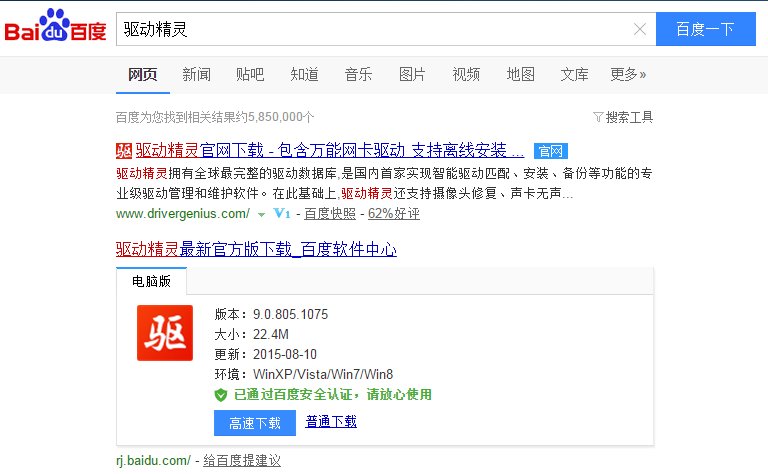Viewport: 768px width, 474px height.
Task: Expand the 更多» category menu
Action: pos(628,74)
